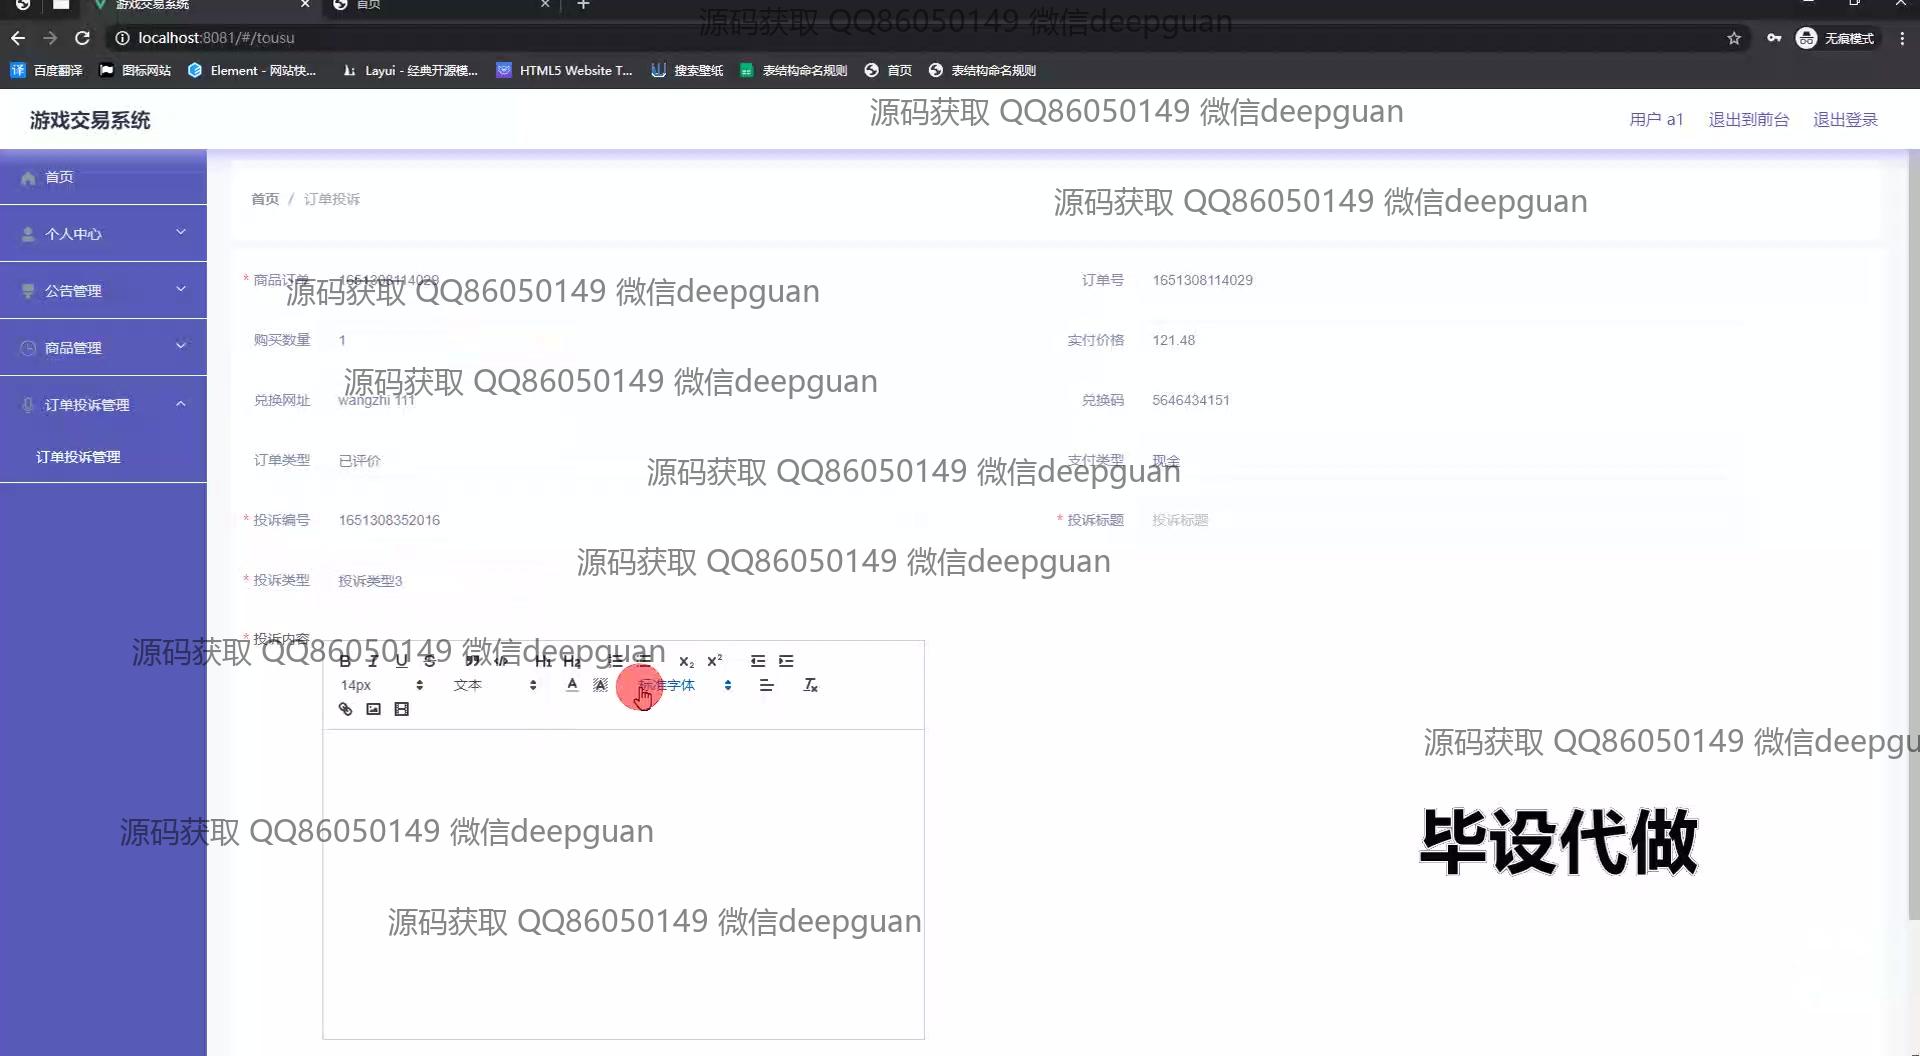Apply subscript formatting
The image size is (1920, 1056).
tap(686, 661)
